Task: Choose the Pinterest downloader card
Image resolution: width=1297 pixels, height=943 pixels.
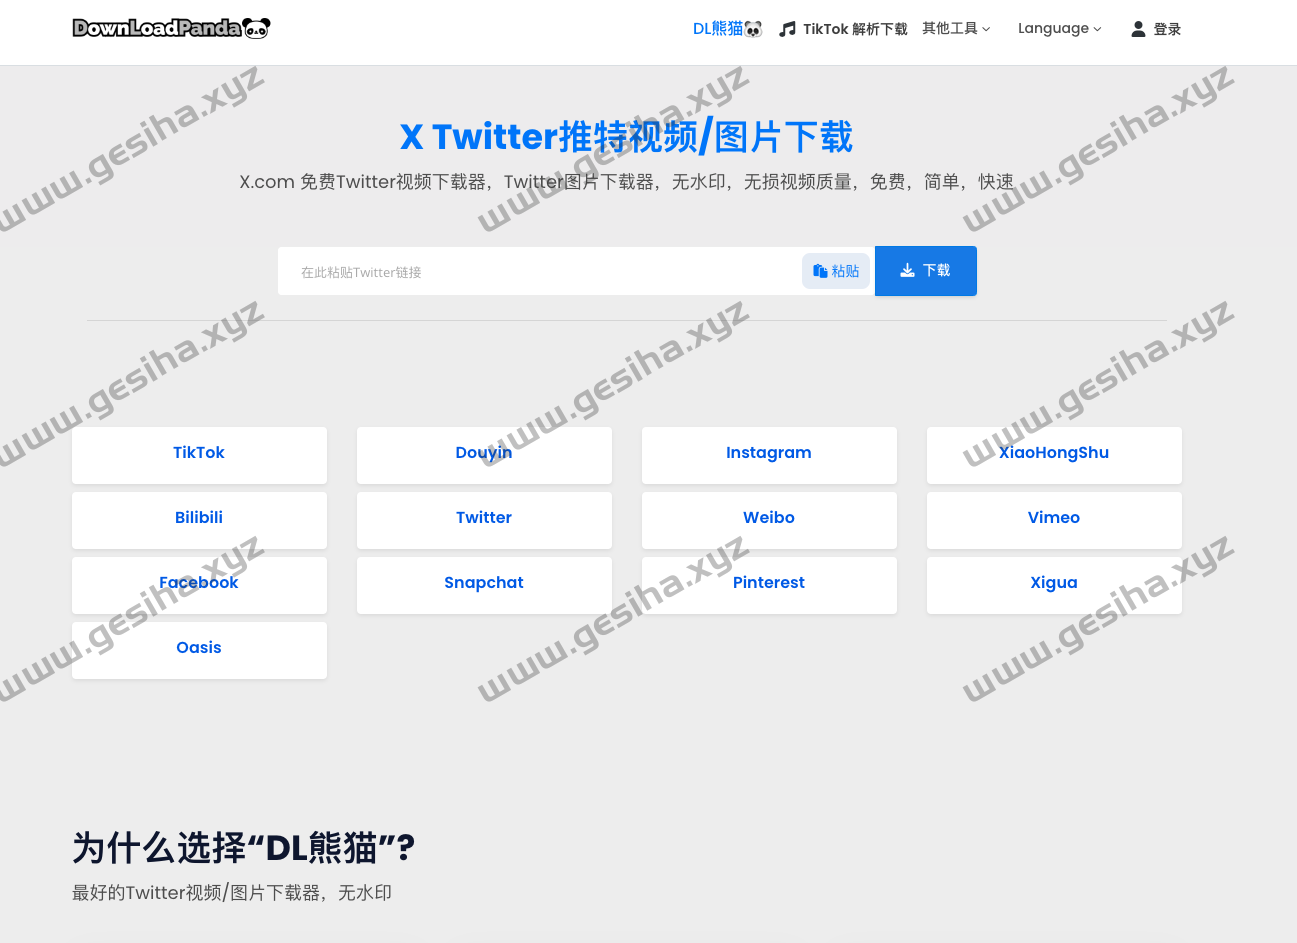Action: click(769, 583)
